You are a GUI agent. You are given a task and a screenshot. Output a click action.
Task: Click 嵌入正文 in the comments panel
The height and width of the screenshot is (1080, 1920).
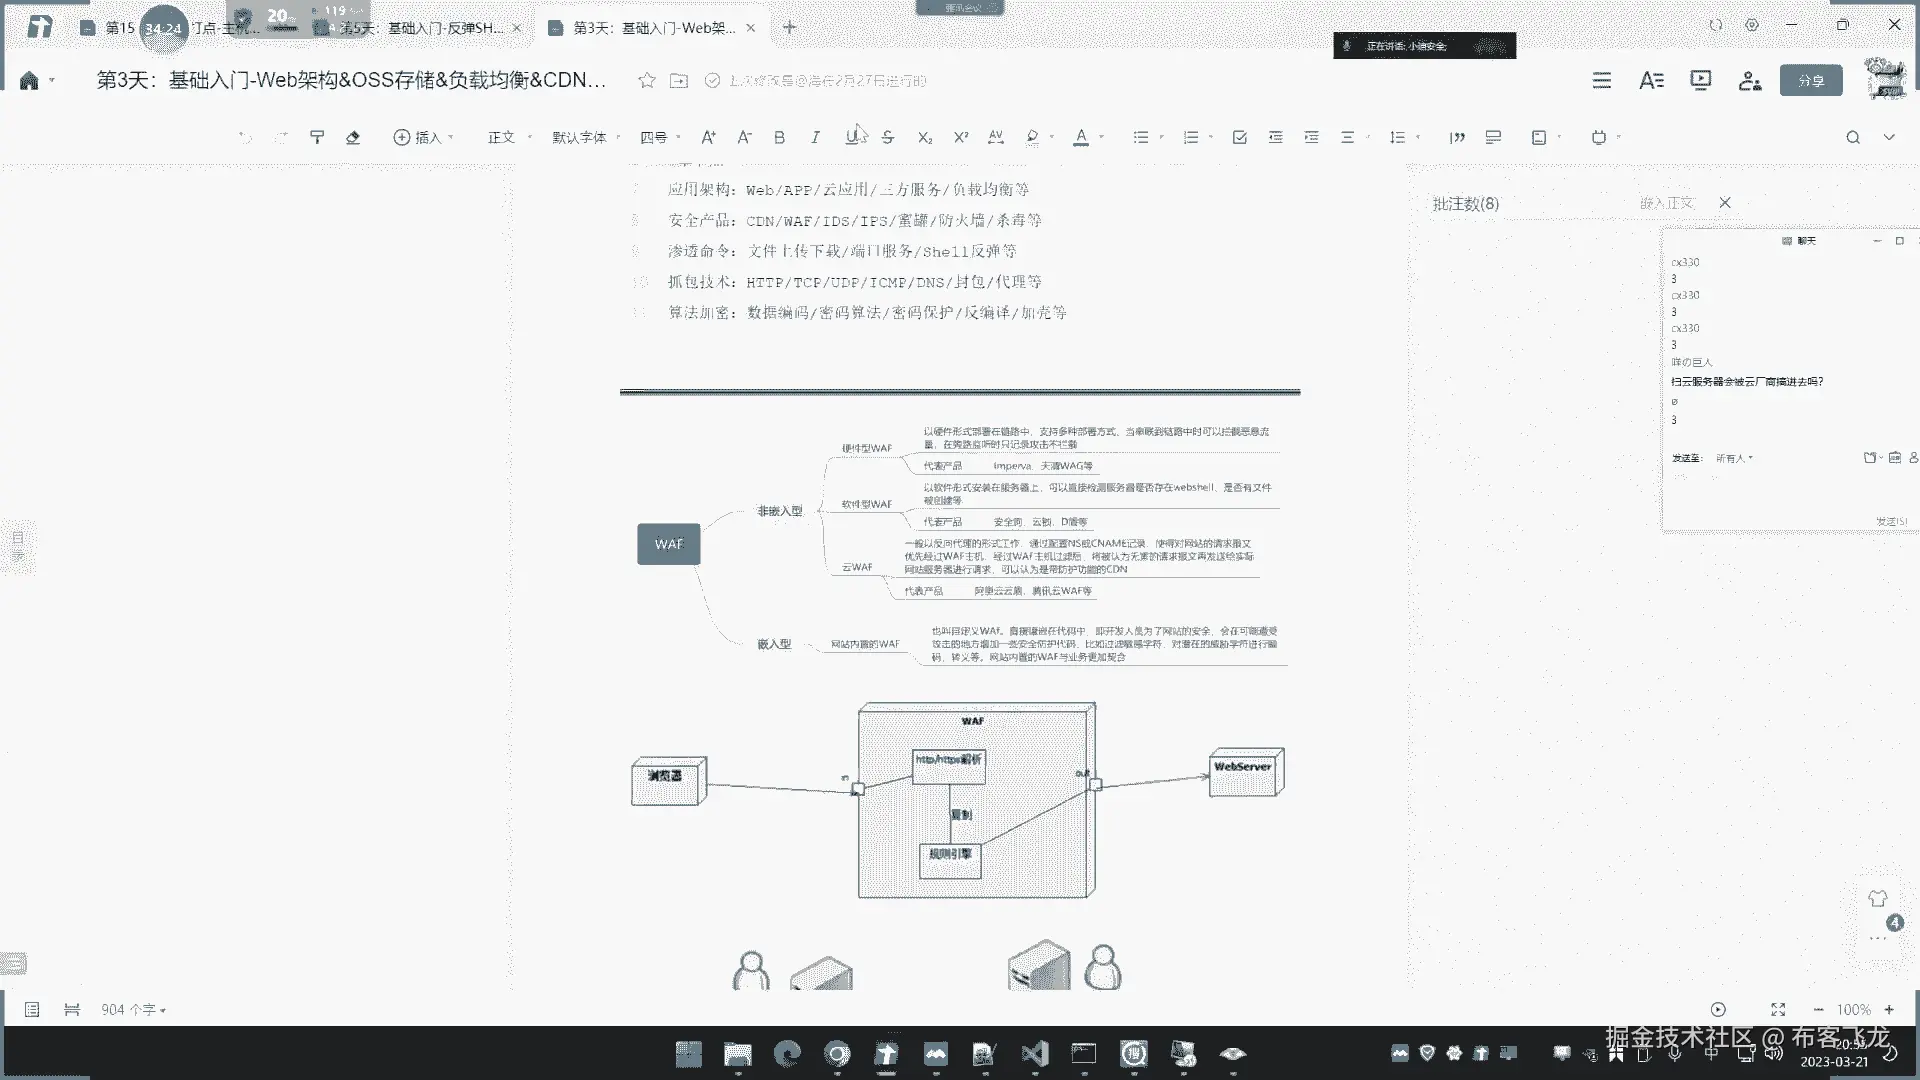[x=1666, y=203]
